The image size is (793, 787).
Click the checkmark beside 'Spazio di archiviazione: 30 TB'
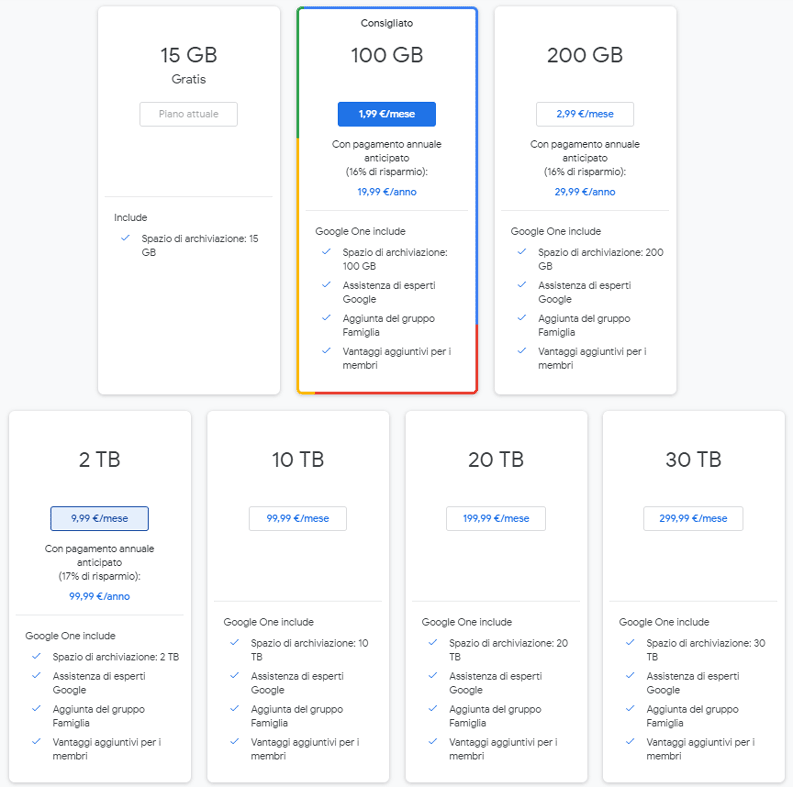click(630, 642)
